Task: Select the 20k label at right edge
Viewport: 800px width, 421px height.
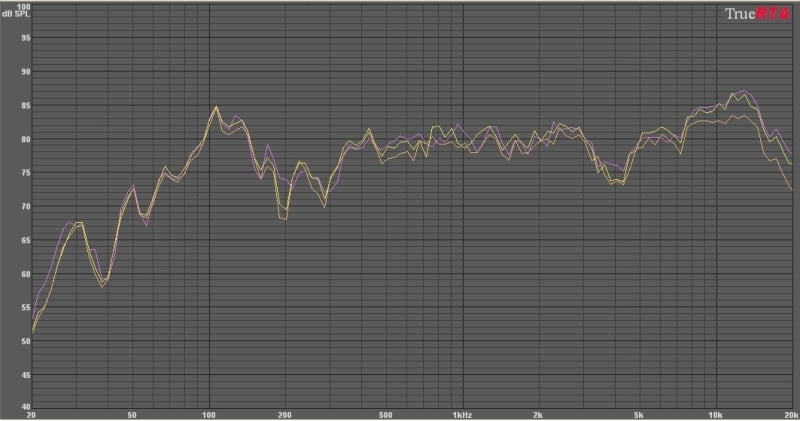Action: (789, 414)
